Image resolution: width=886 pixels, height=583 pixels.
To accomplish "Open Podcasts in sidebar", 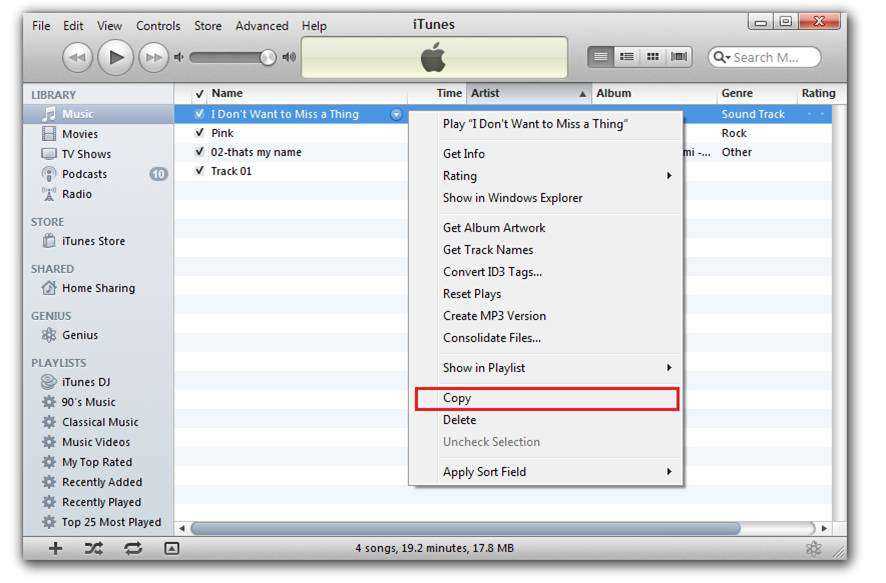I will (98, 174).
